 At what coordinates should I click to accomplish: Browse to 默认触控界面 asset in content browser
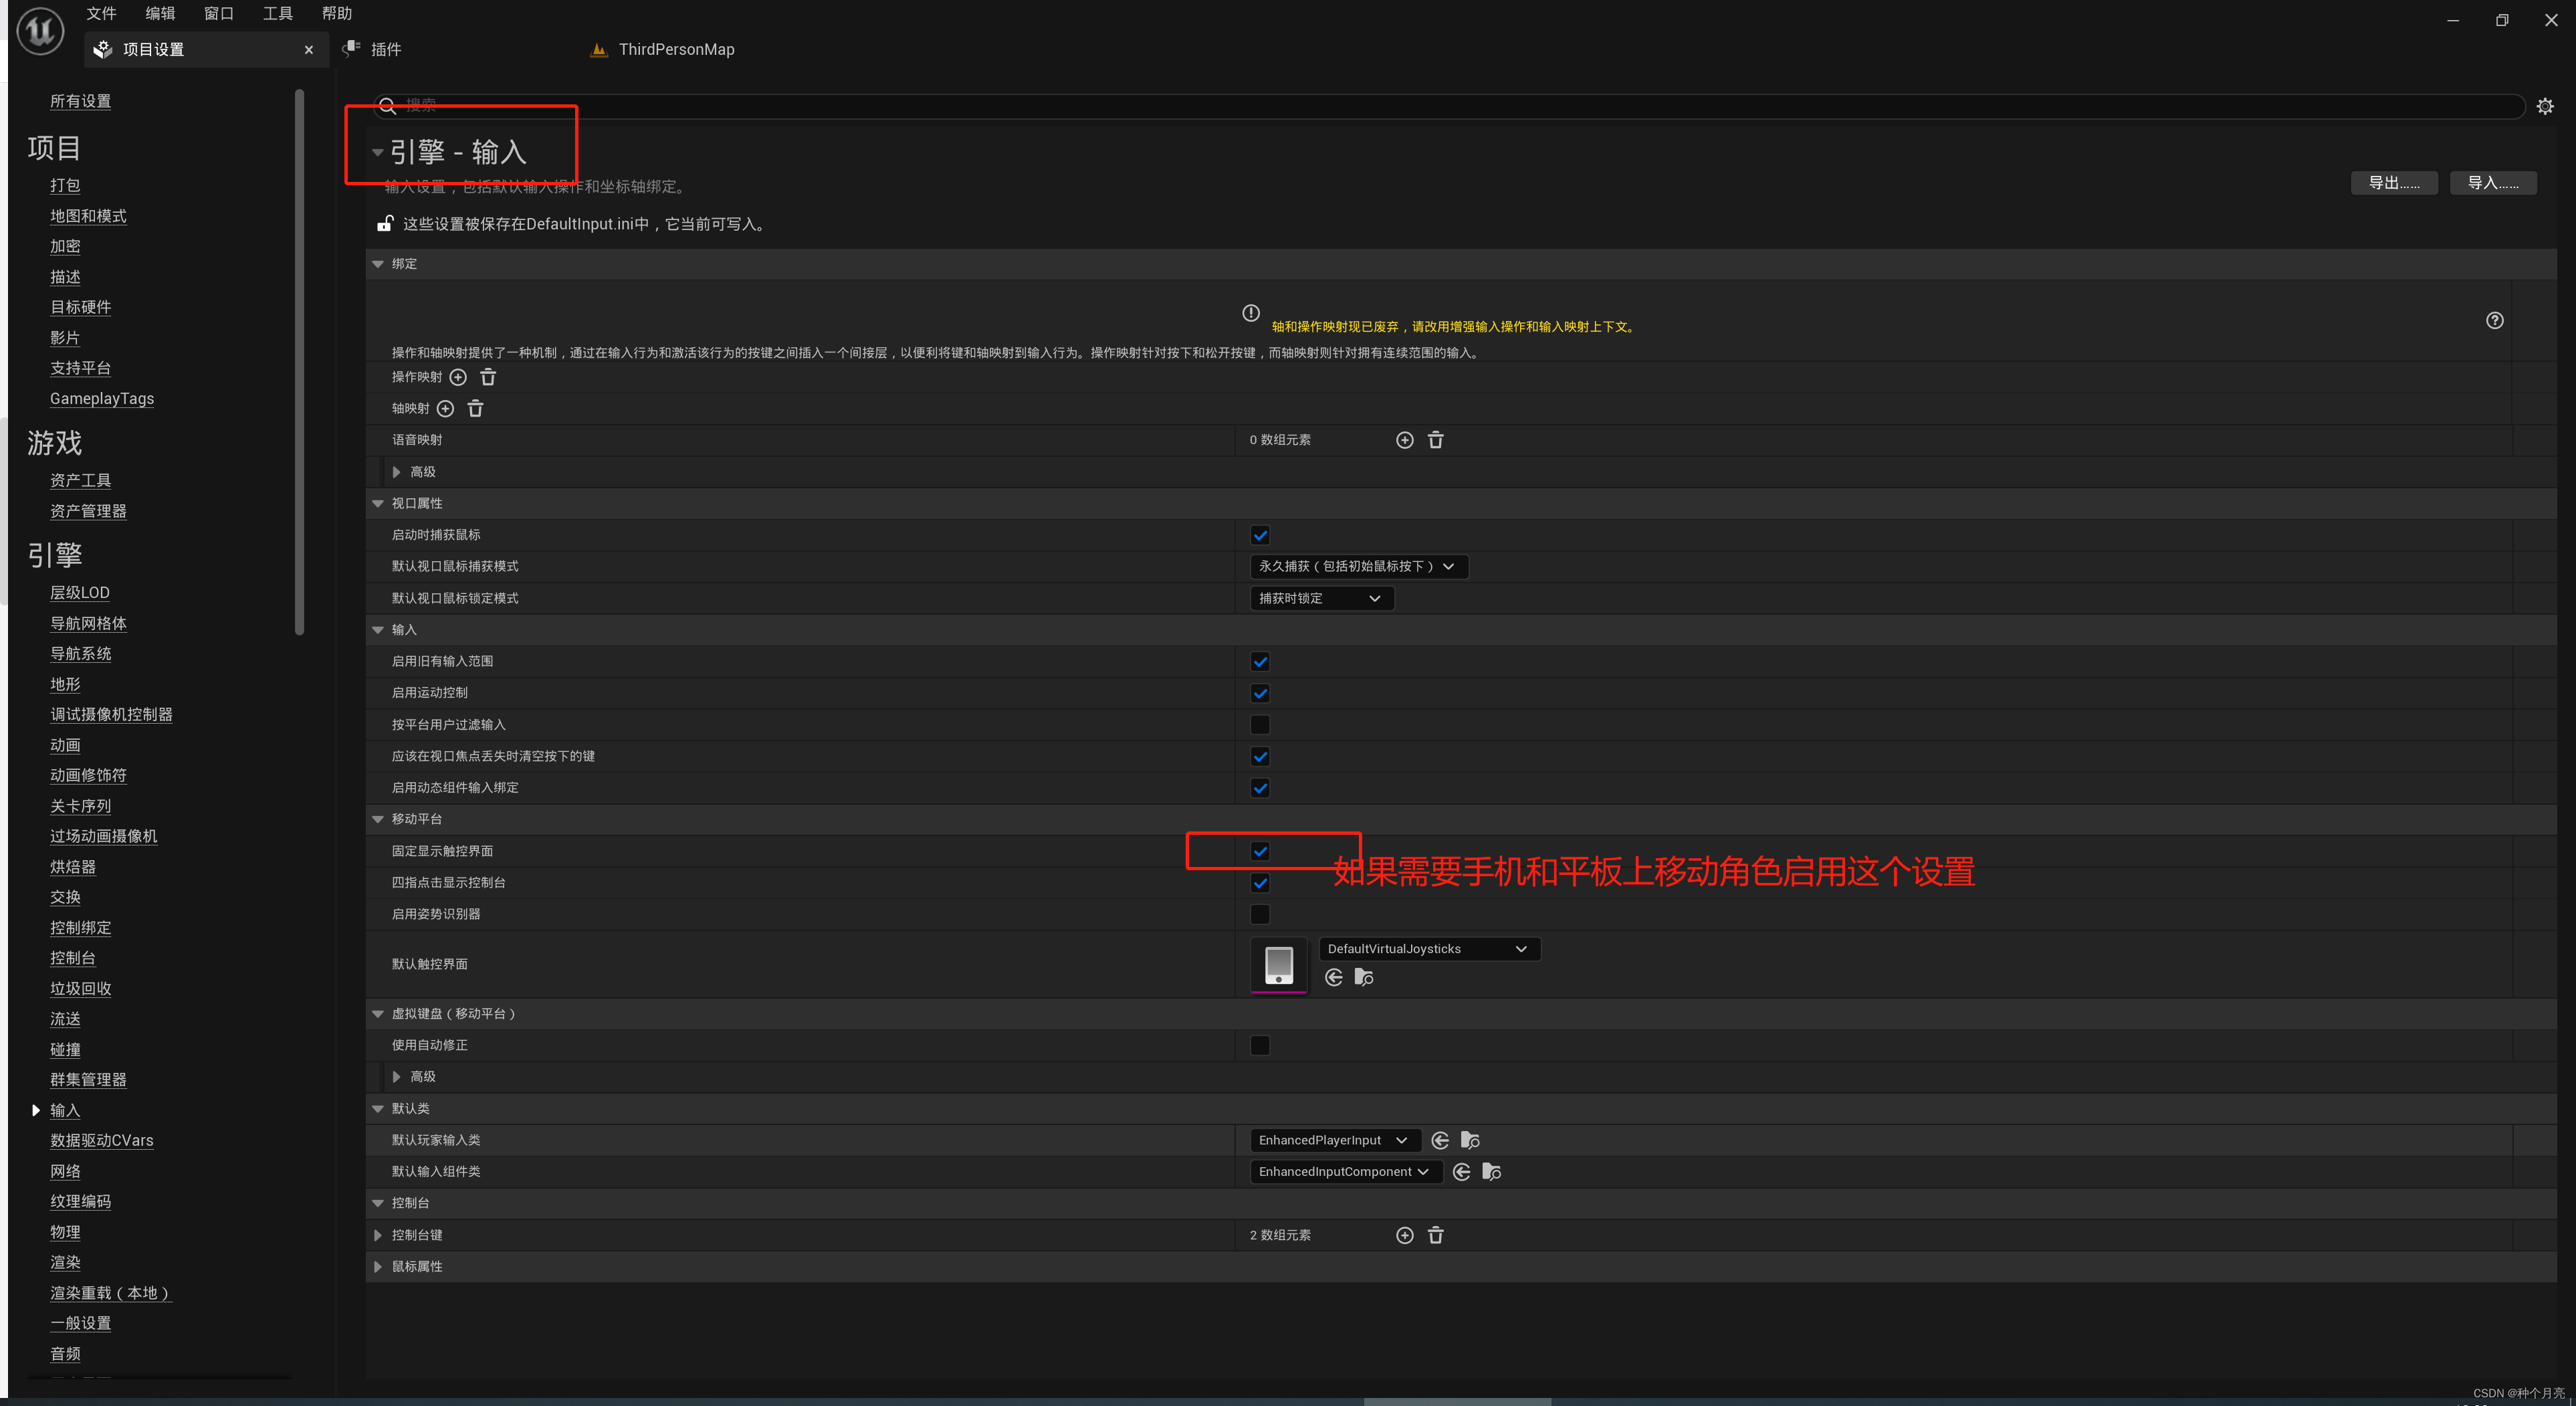(1364, 977)
